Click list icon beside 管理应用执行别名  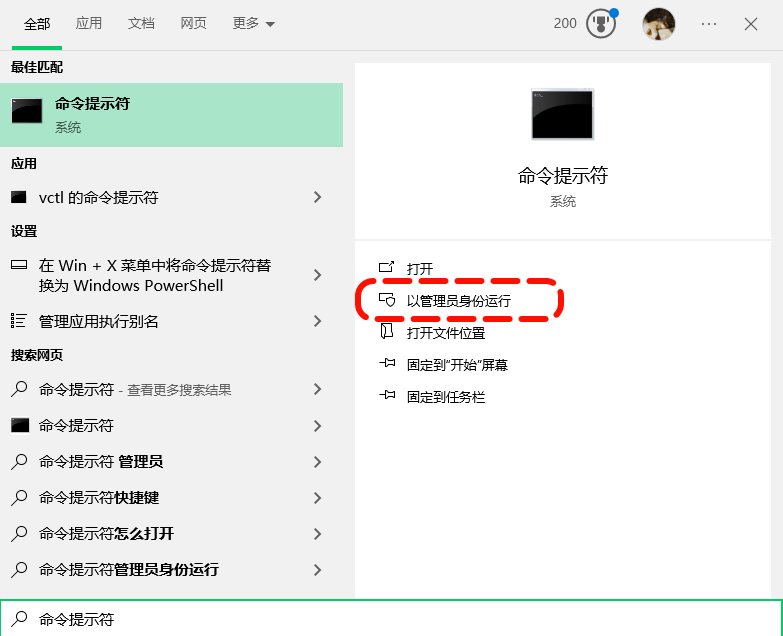tap(18, 320)
